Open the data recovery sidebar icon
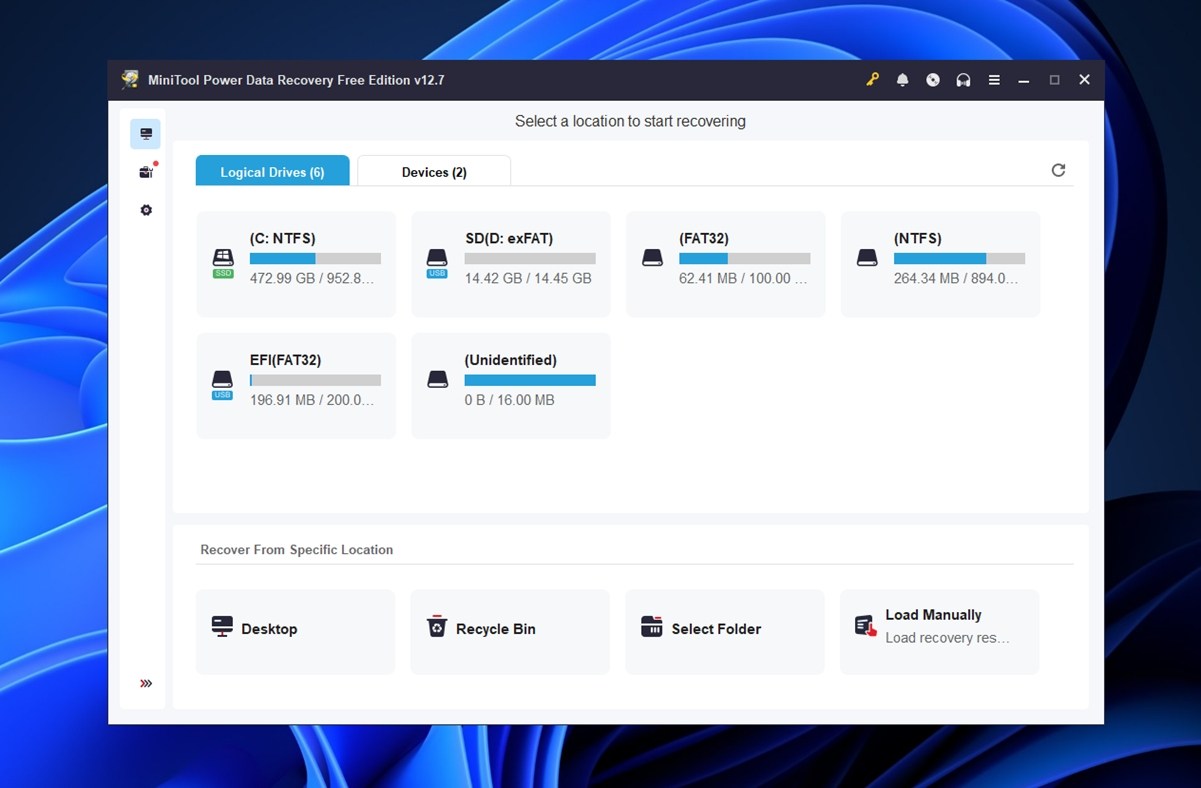This screenshot has height=788, width=1201. tap(145, 133)
